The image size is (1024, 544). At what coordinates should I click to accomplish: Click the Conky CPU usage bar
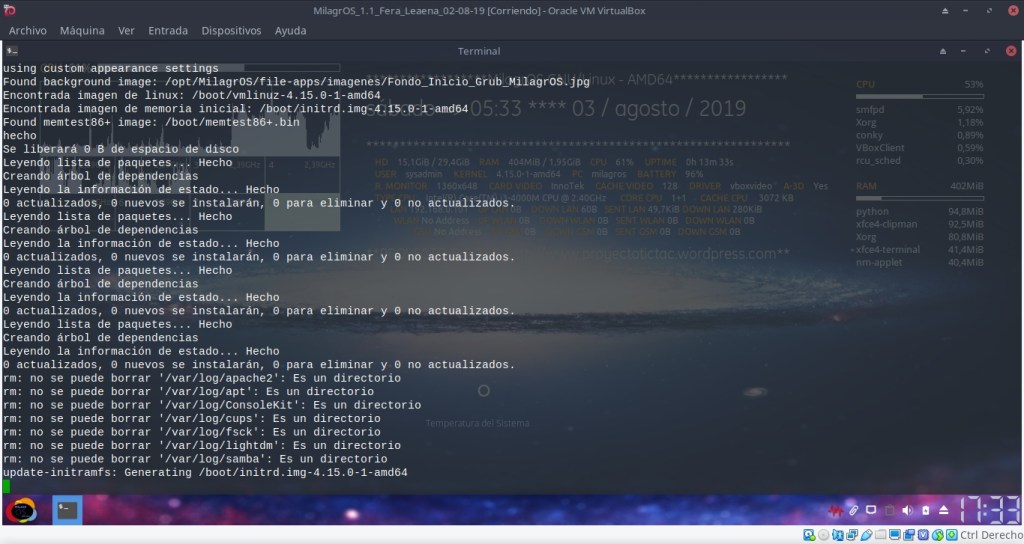tap(920, 97)
